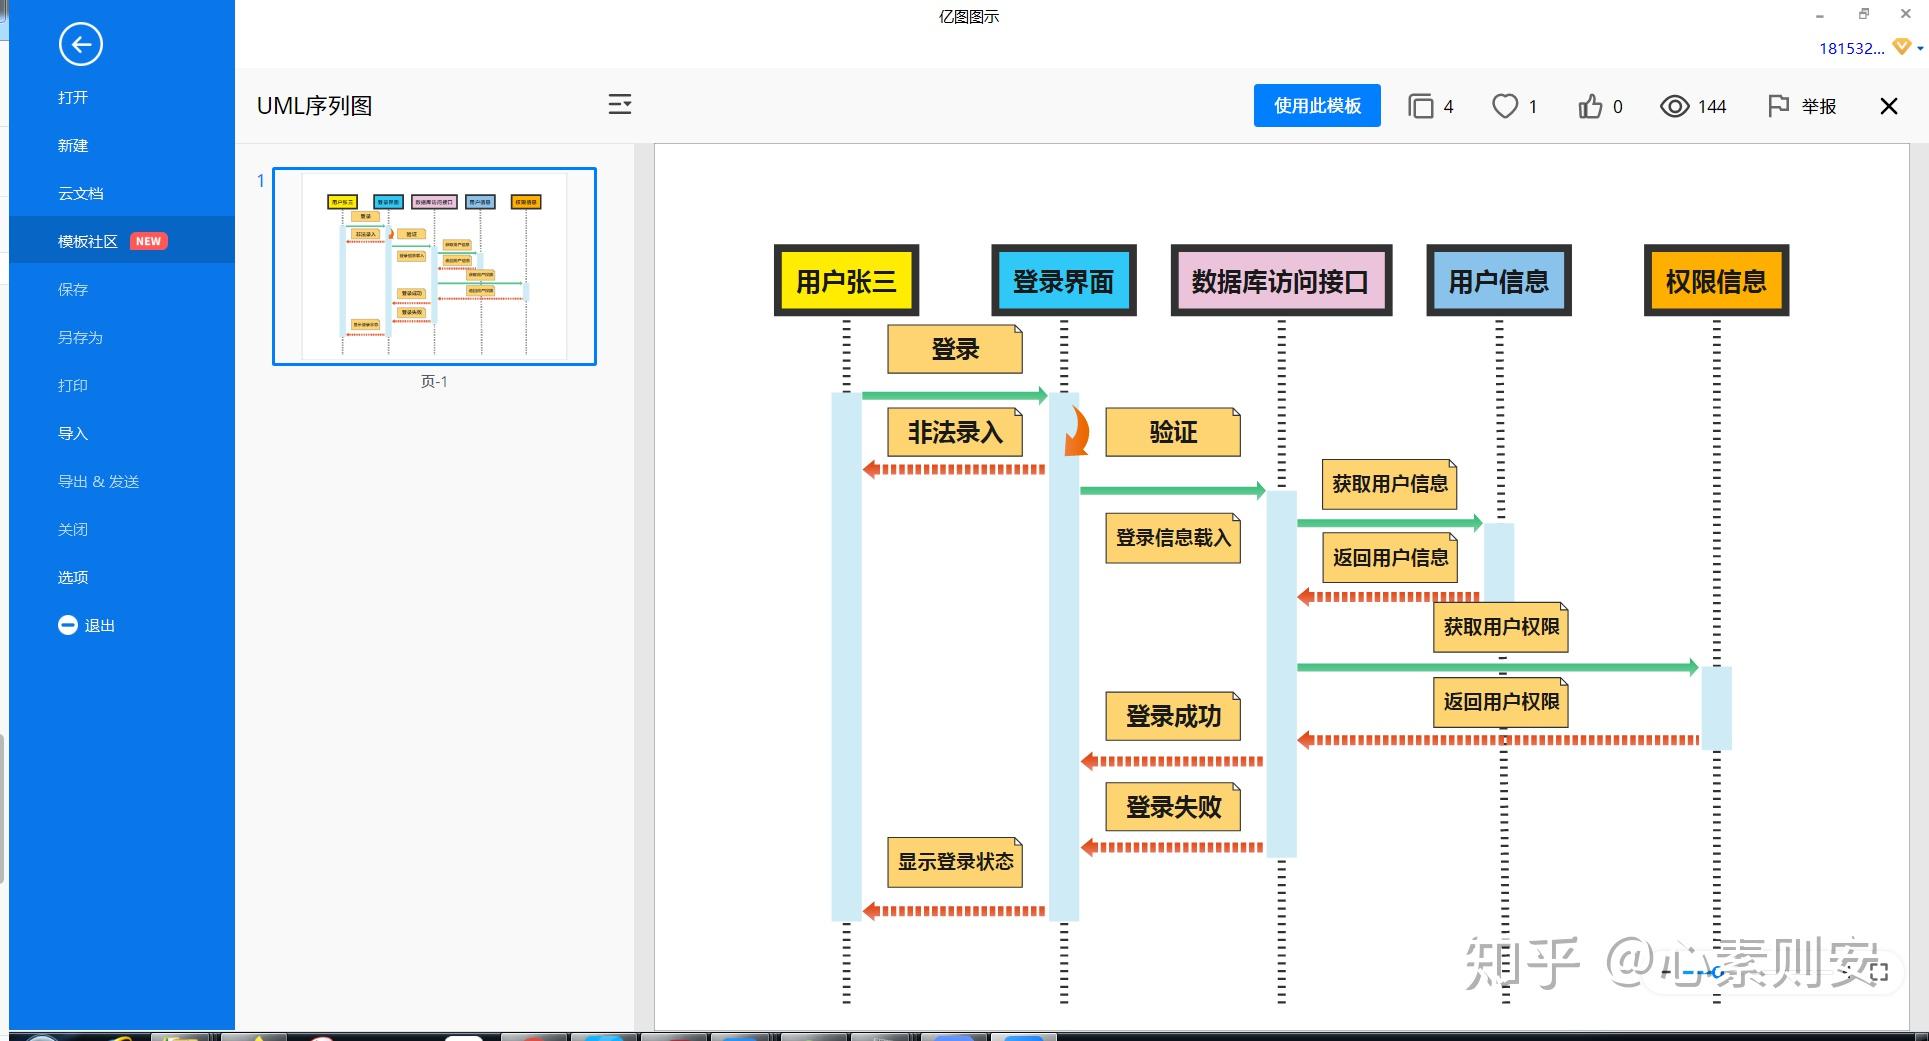Click 关闭 in the sidebar
1929x1041 pixels.
tap(73, 529)
